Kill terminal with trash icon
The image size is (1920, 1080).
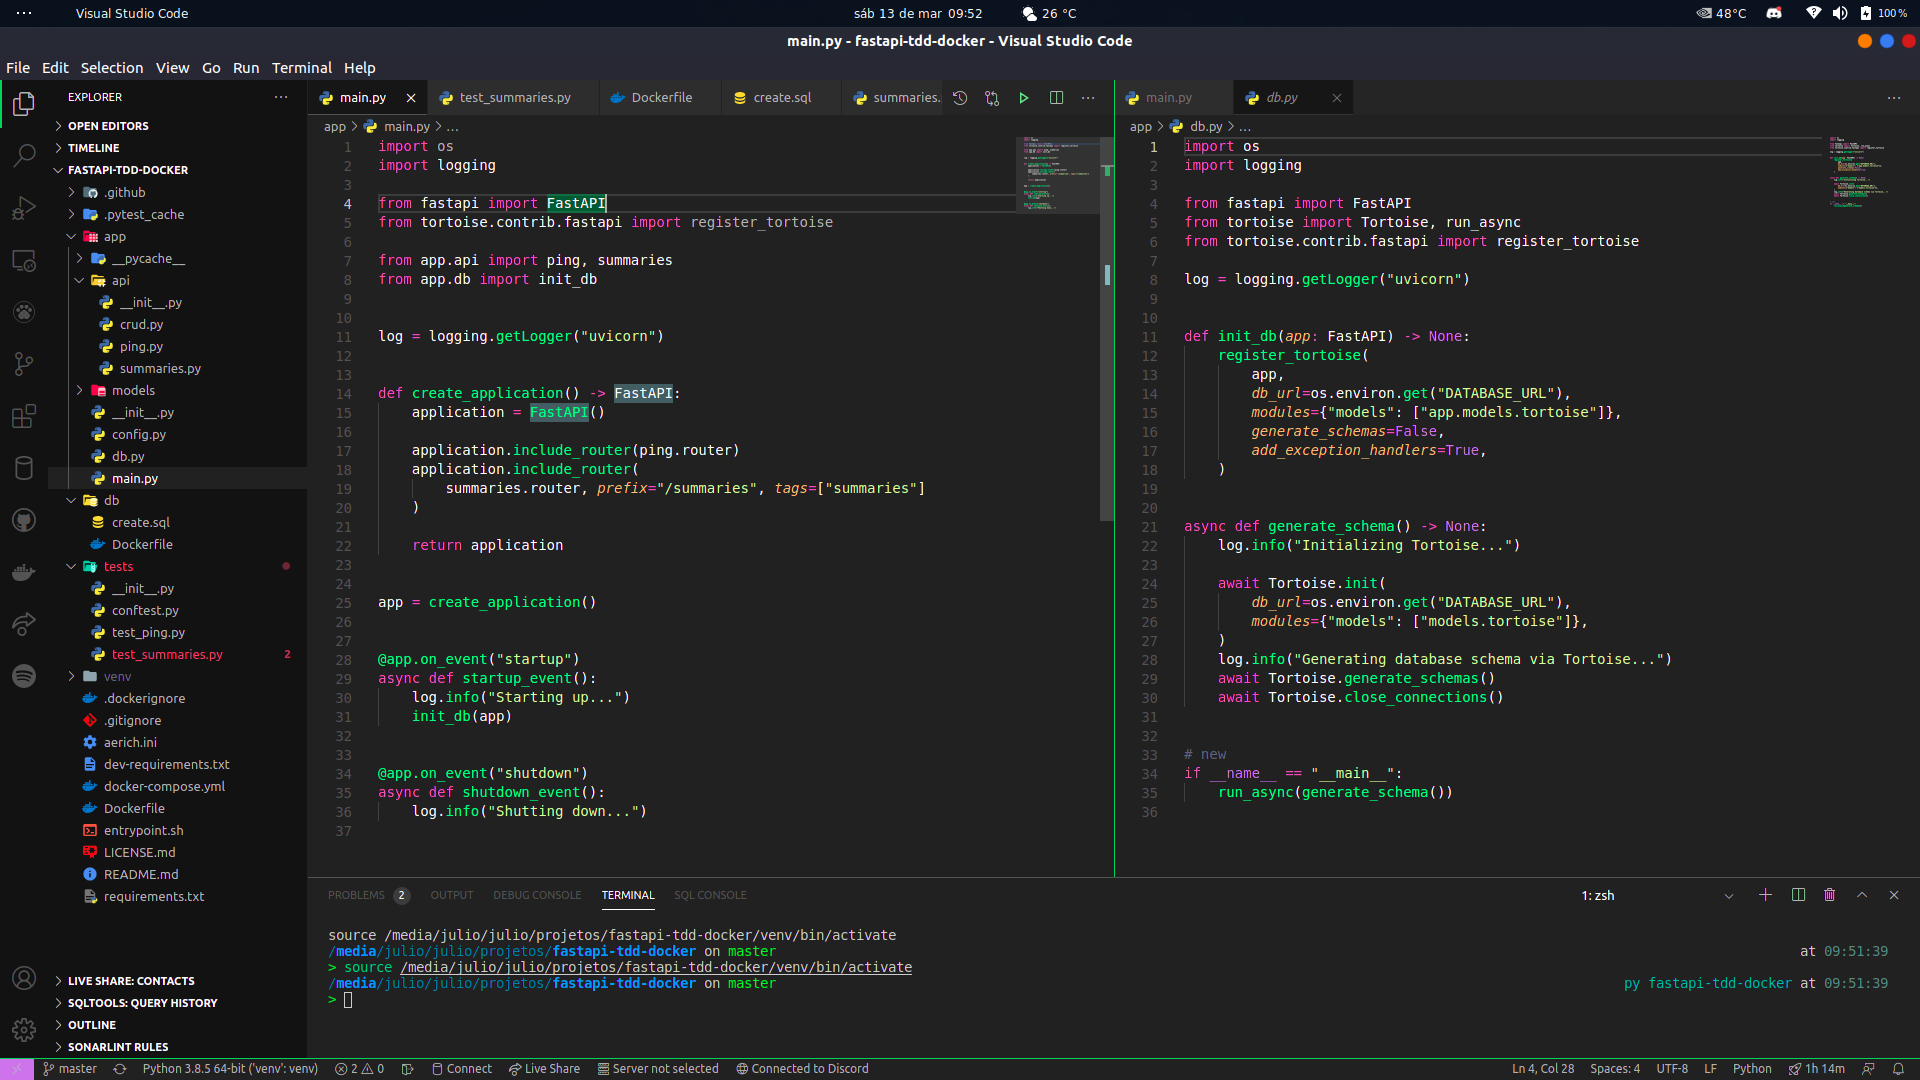1829,895
